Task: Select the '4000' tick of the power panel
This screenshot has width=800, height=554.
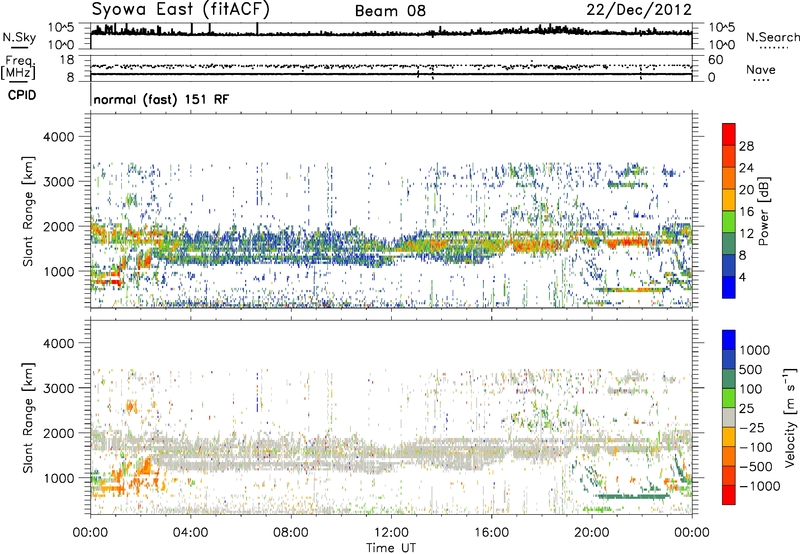Action: pyautogui.click(x=58, y=137)
